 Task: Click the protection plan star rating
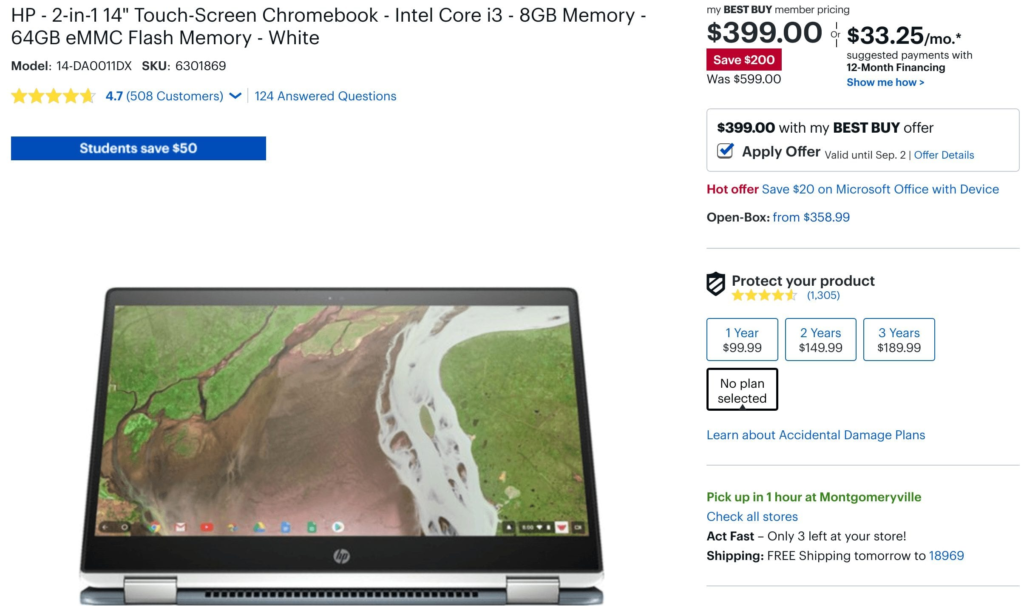click(x=764, y=296)
